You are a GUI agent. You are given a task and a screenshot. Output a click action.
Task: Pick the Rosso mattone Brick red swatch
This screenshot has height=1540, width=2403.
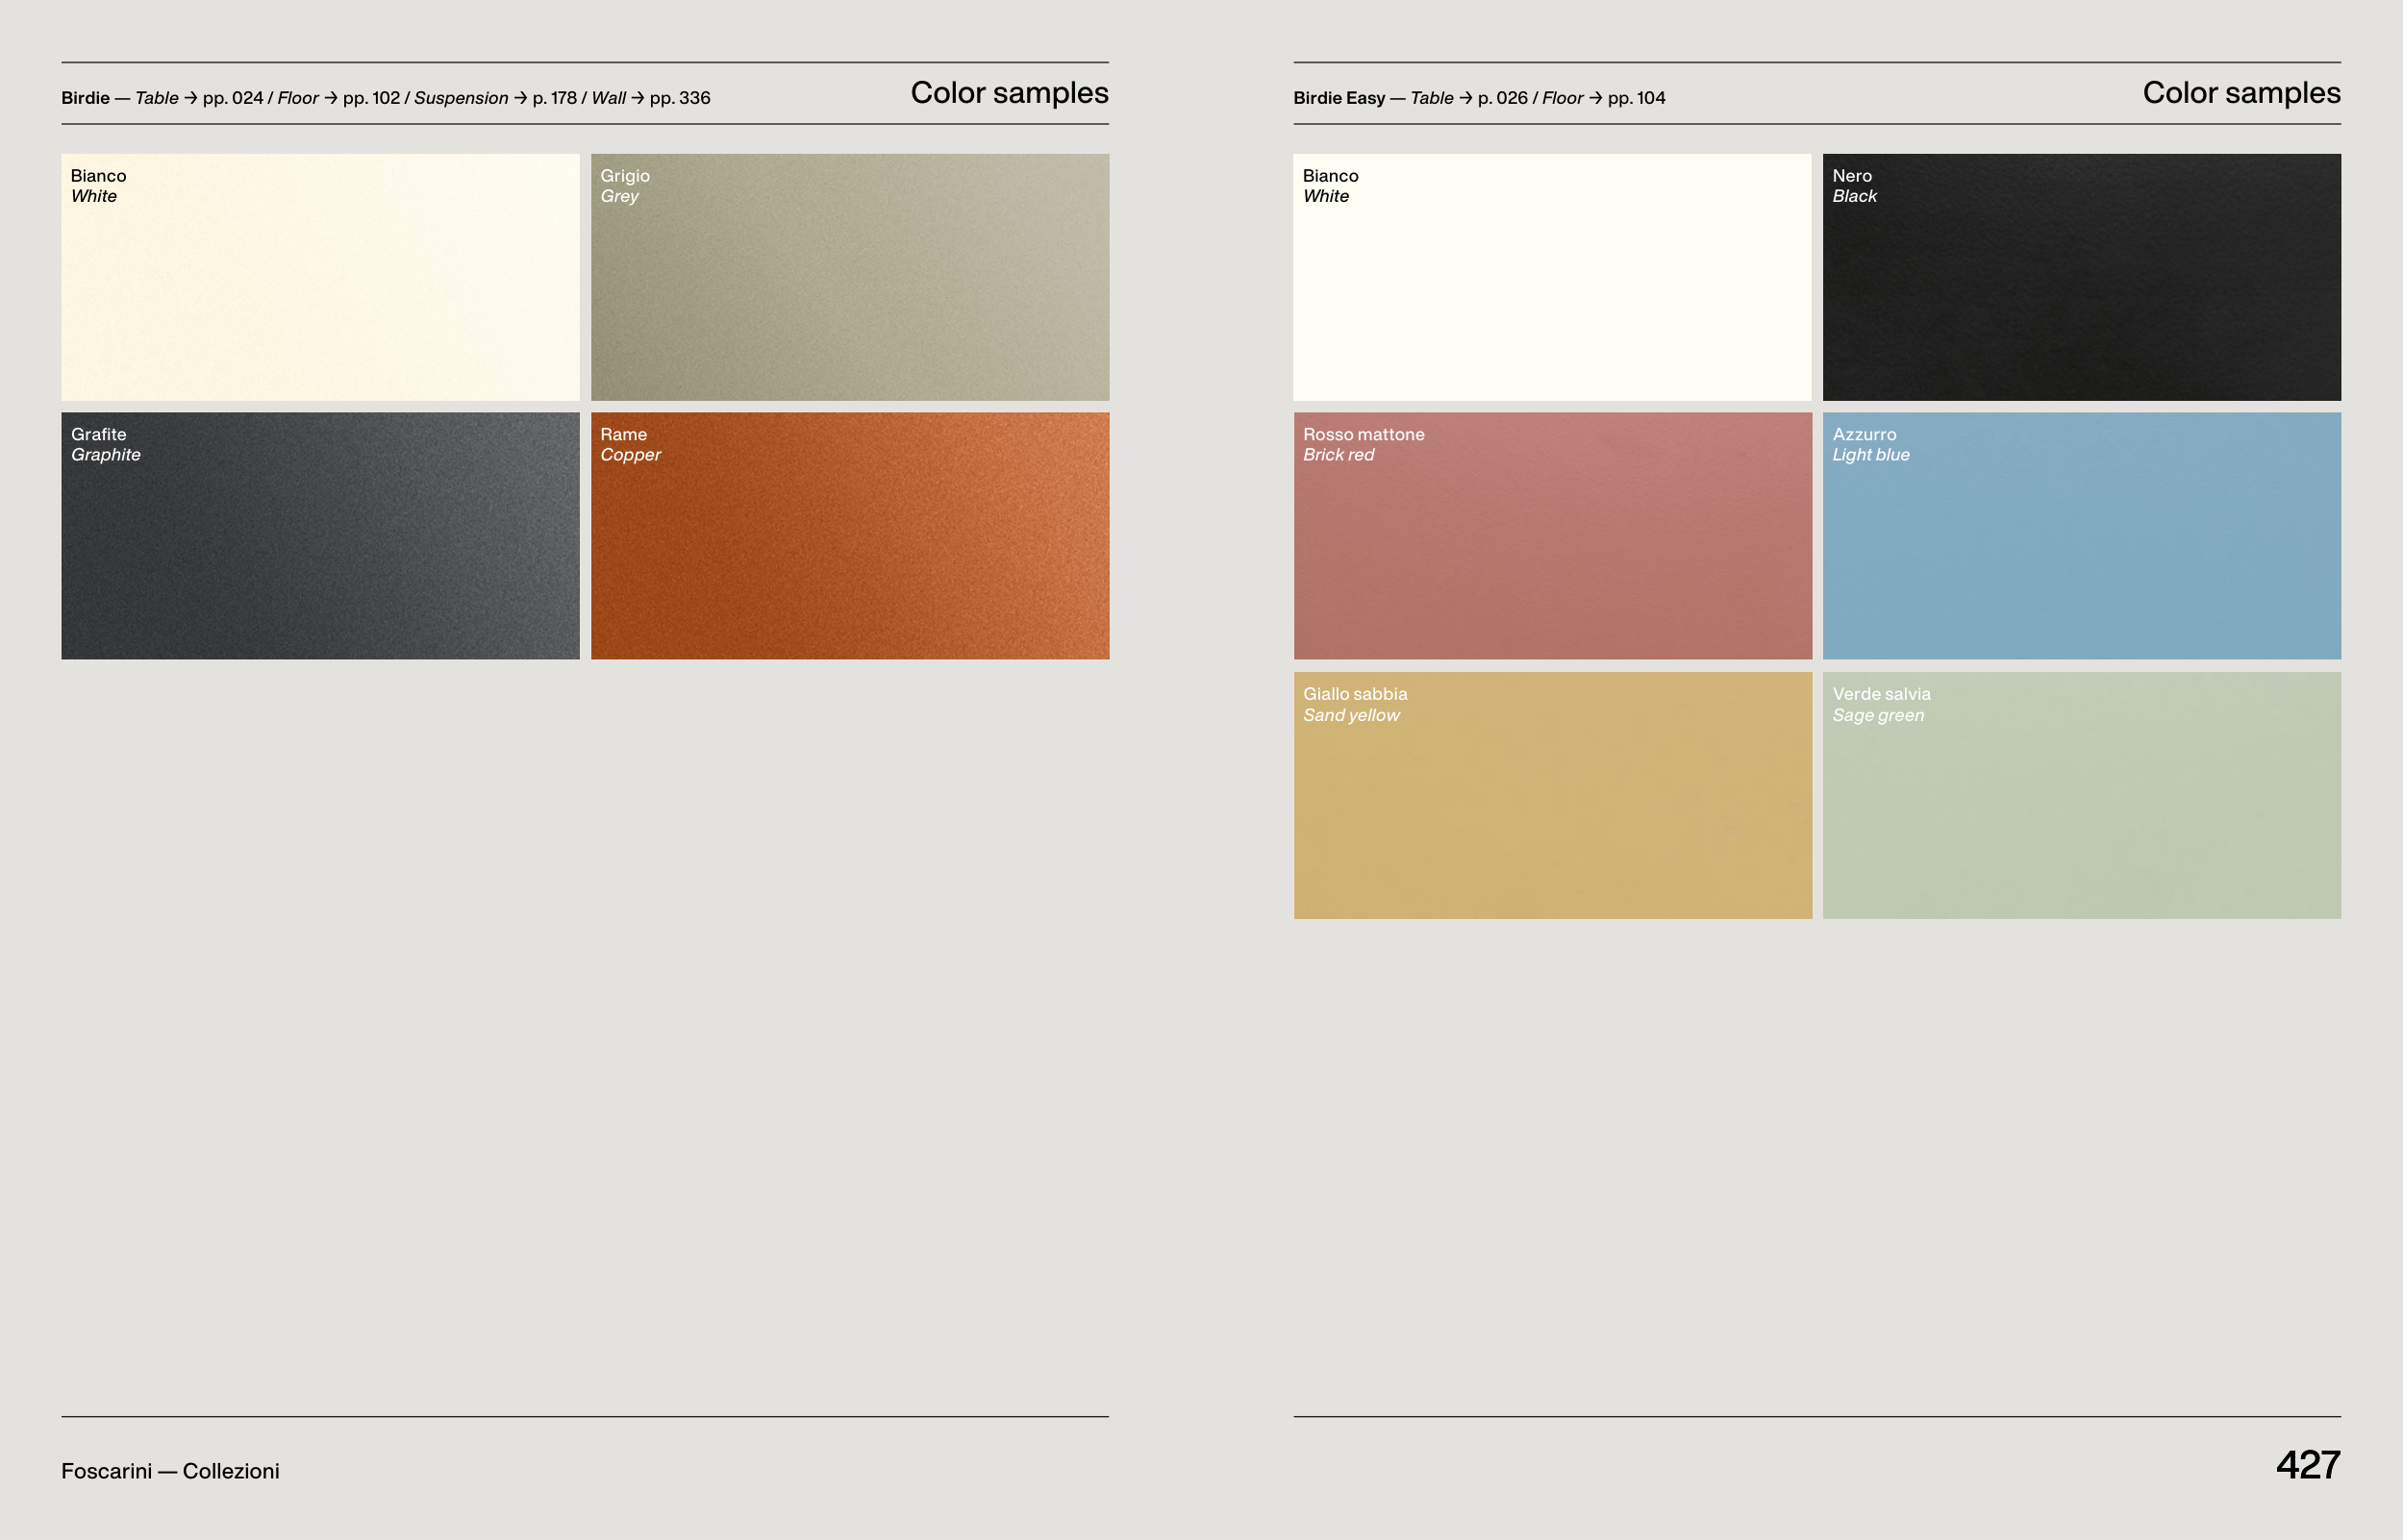click(x=1552, y=536)
